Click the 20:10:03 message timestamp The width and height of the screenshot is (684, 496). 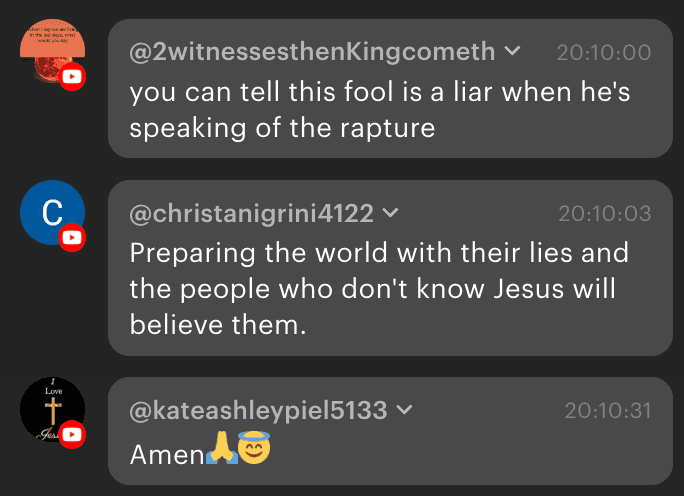coord(604,213)
